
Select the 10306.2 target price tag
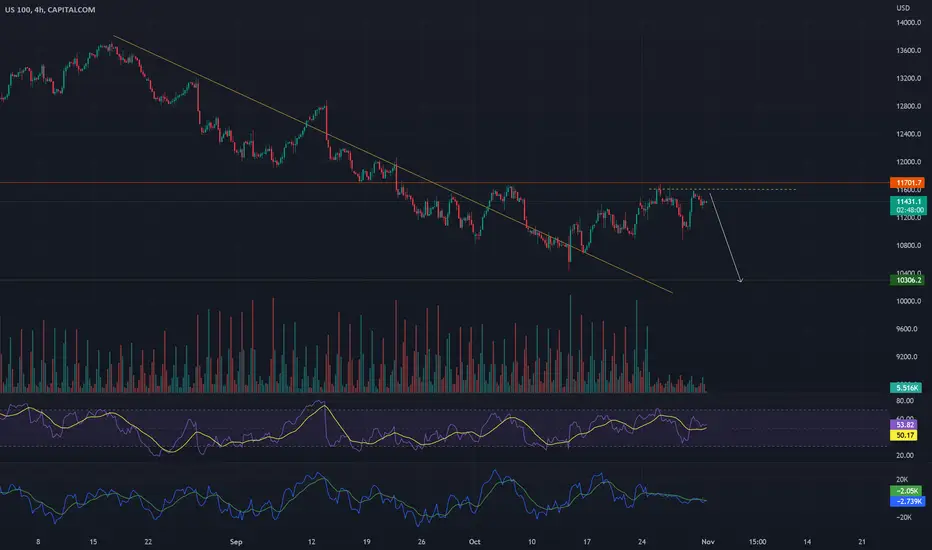coord(908,280)
